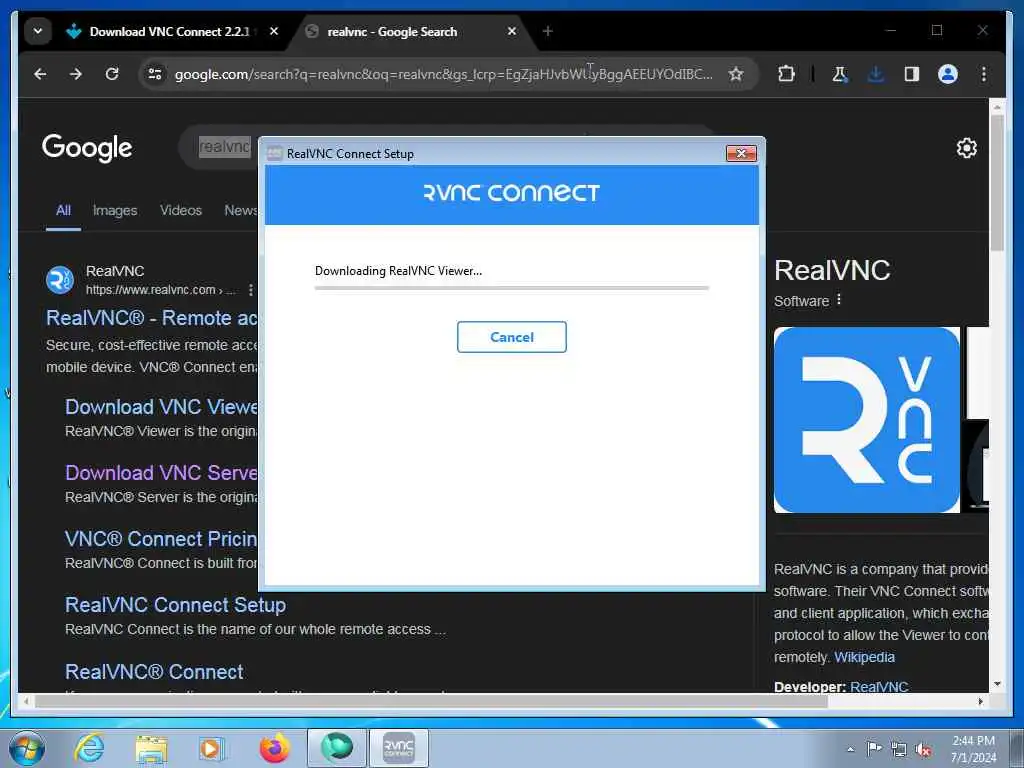Open Windows Start menu
This screenshot has width=1024, height=768.
pos(27,748)
